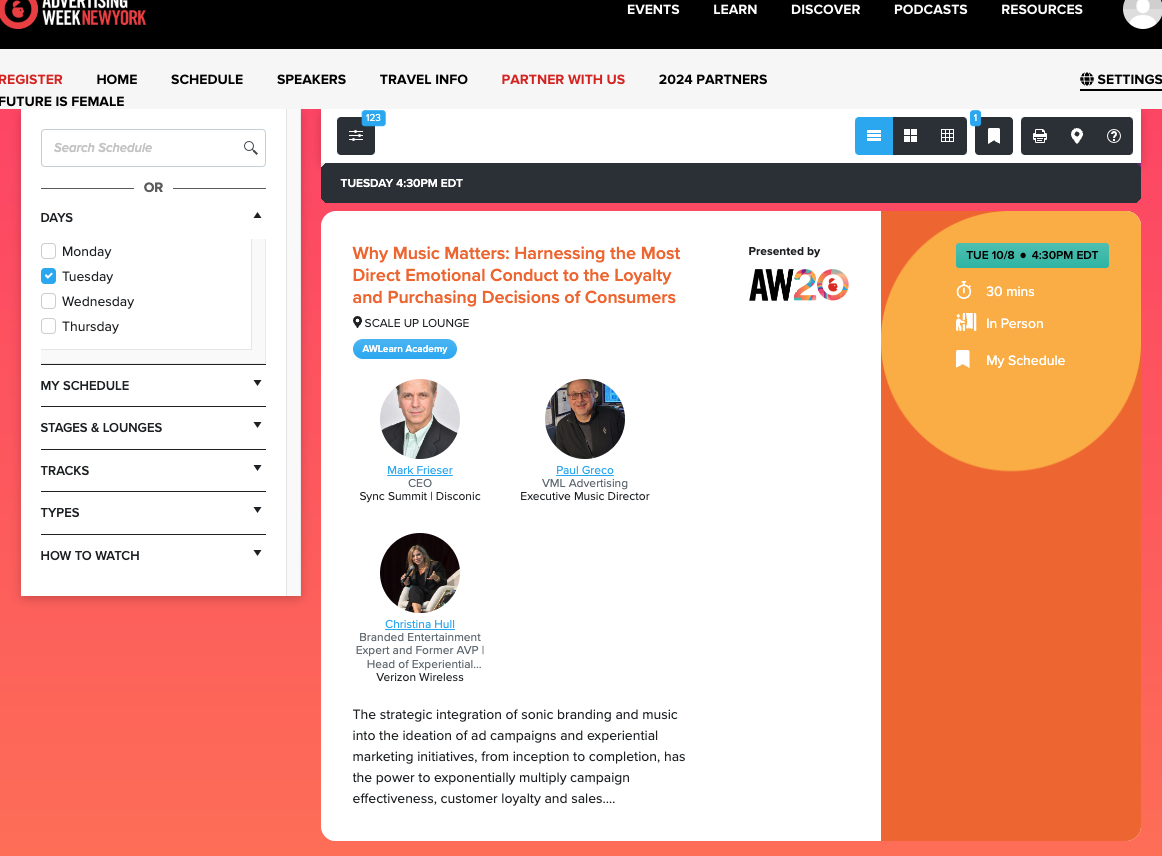Open Christina Hull's speaker profile link

point(419,624)
